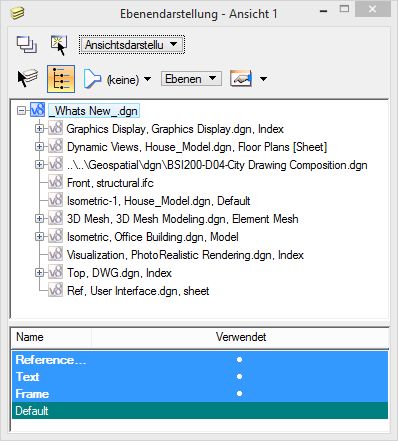398x441 pixels.
Task: Expand the Isometric Office Building node
Action: pos(40,237)
